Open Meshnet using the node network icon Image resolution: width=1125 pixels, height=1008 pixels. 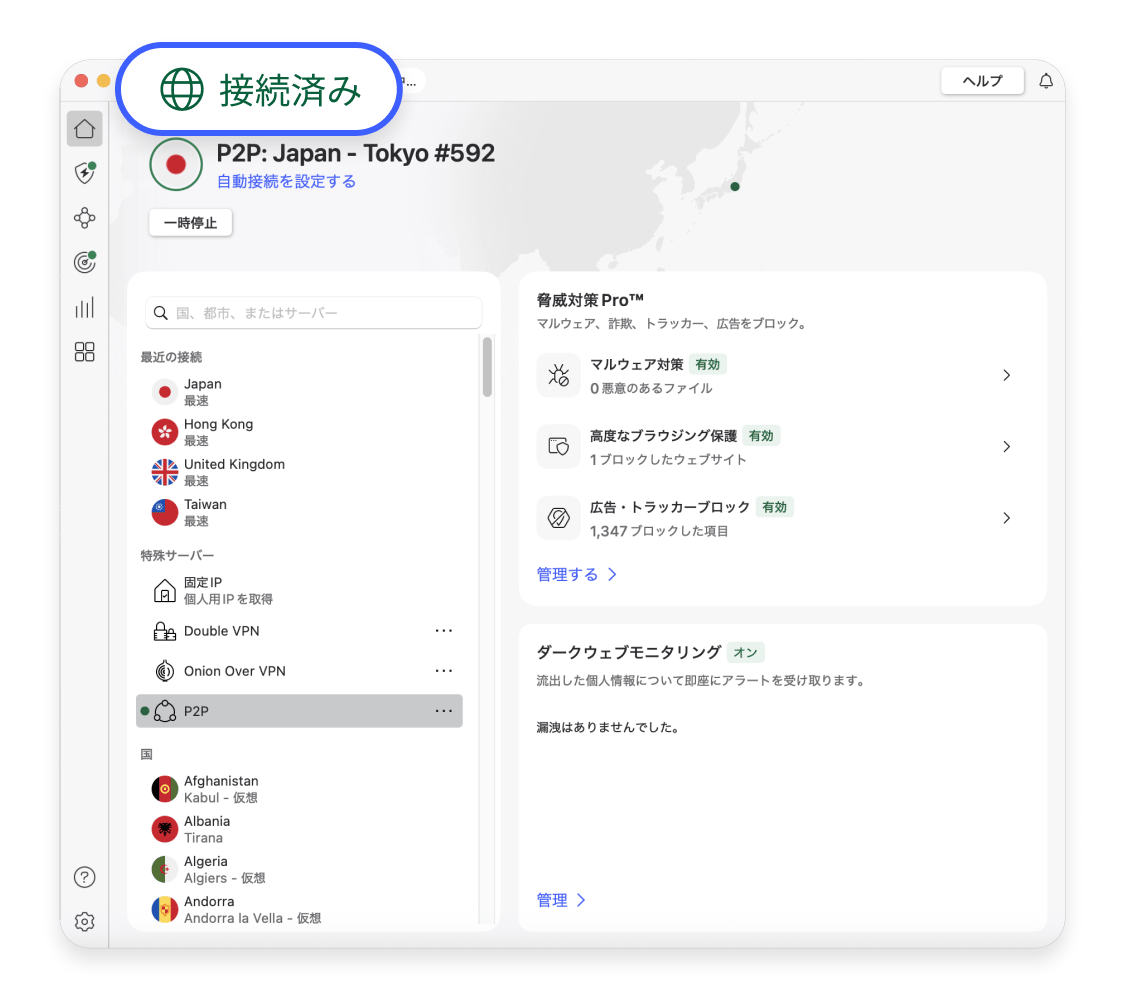pyautogui.click(x=84, y=217)
